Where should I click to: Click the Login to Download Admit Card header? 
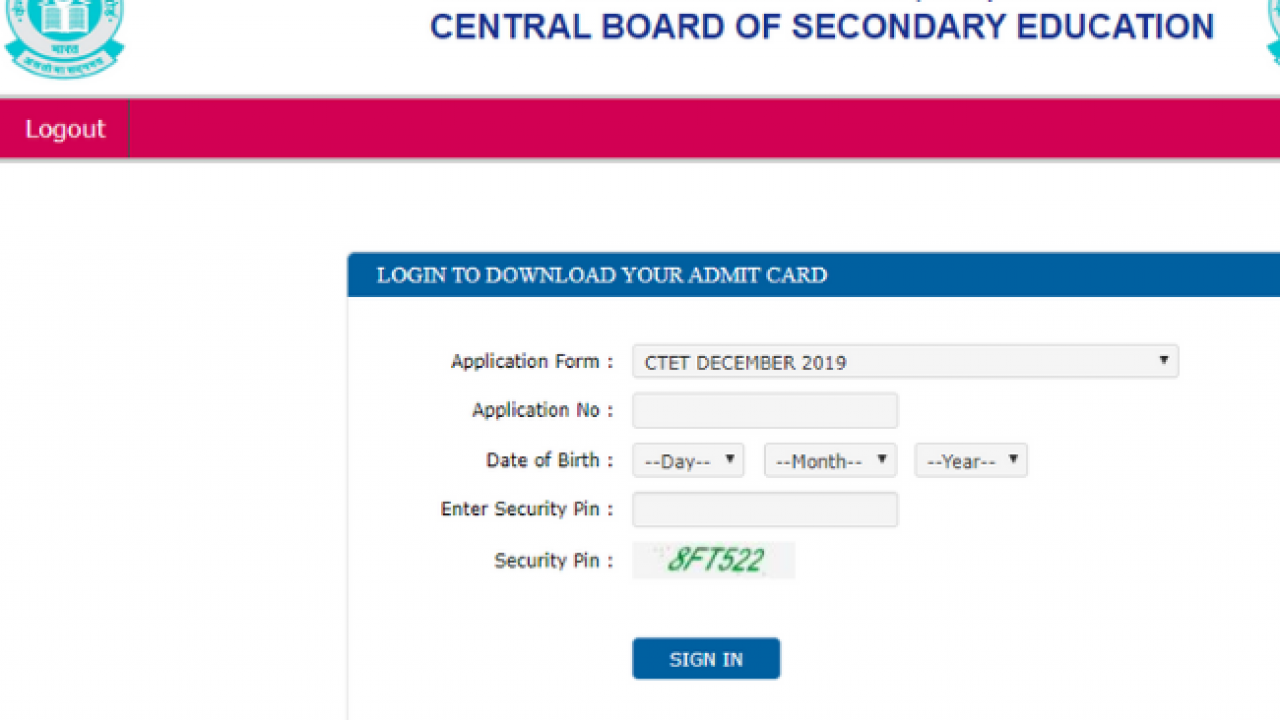[602, 275]
